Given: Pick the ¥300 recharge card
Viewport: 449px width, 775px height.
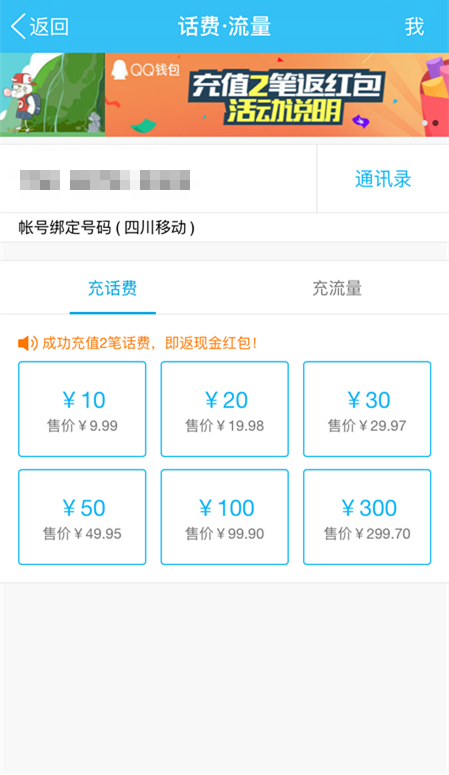Looking at the screenshot, I should click(x=367, y=517).
